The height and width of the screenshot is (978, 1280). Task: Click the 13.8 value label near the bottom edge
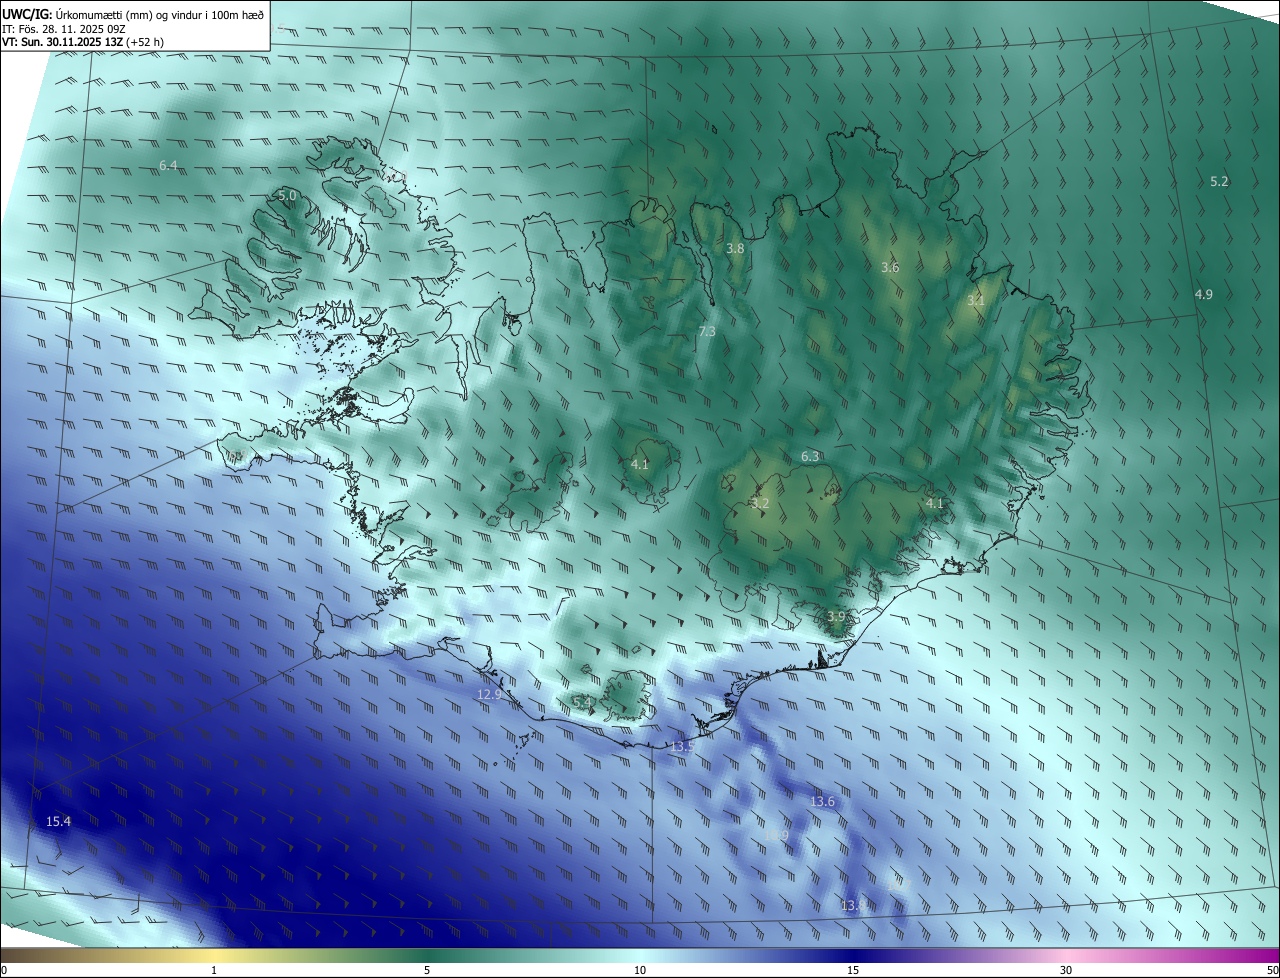852,905
